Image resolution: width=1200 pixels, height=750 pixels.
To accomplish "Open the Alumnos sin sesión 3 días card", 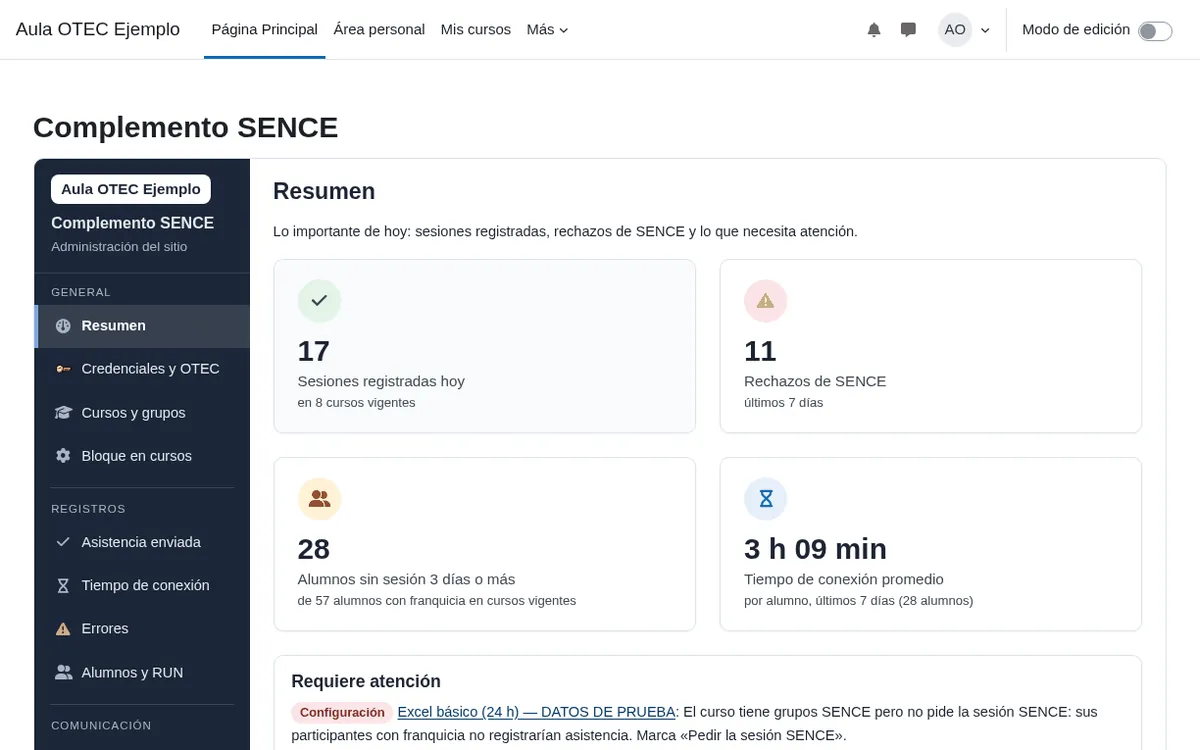I will (485, 544).
